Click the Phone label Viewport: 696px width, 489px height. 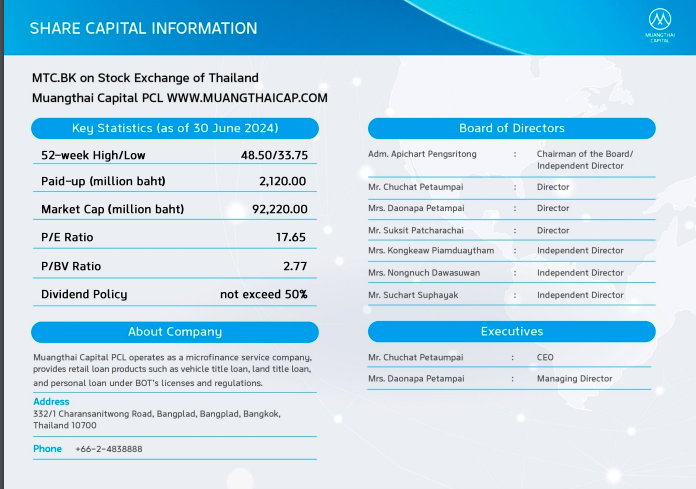[47, 449]
